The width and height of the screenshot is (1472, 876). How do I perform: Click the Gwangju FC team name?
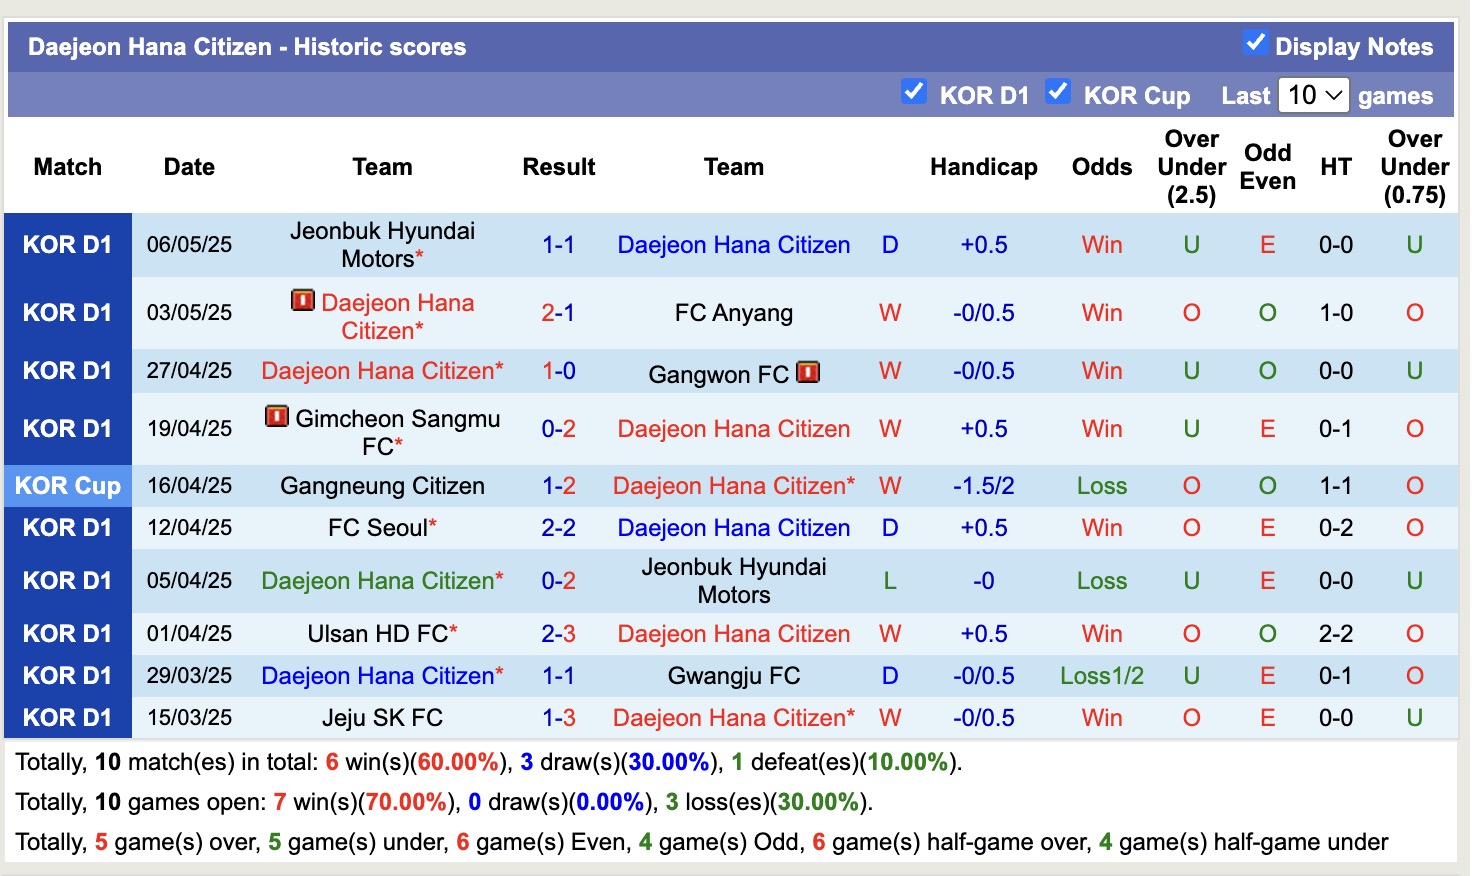734,675
